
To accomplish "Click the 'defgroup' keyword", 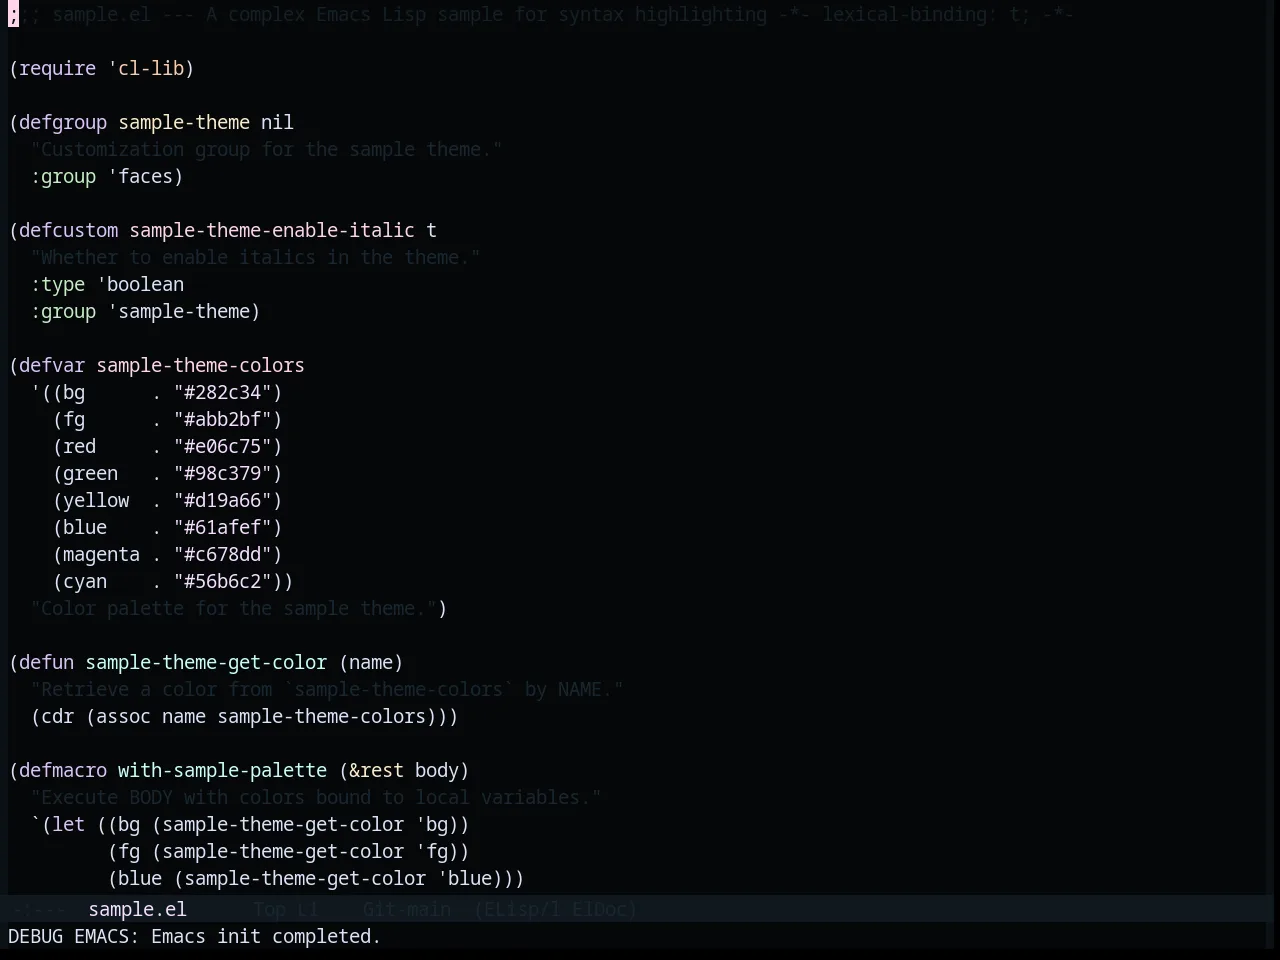I will [x=63, y=122].
